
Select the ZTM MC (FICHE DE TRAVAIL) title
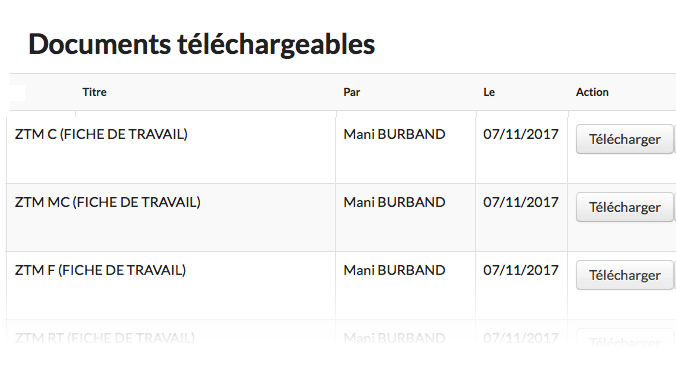(x=108, y=202)
